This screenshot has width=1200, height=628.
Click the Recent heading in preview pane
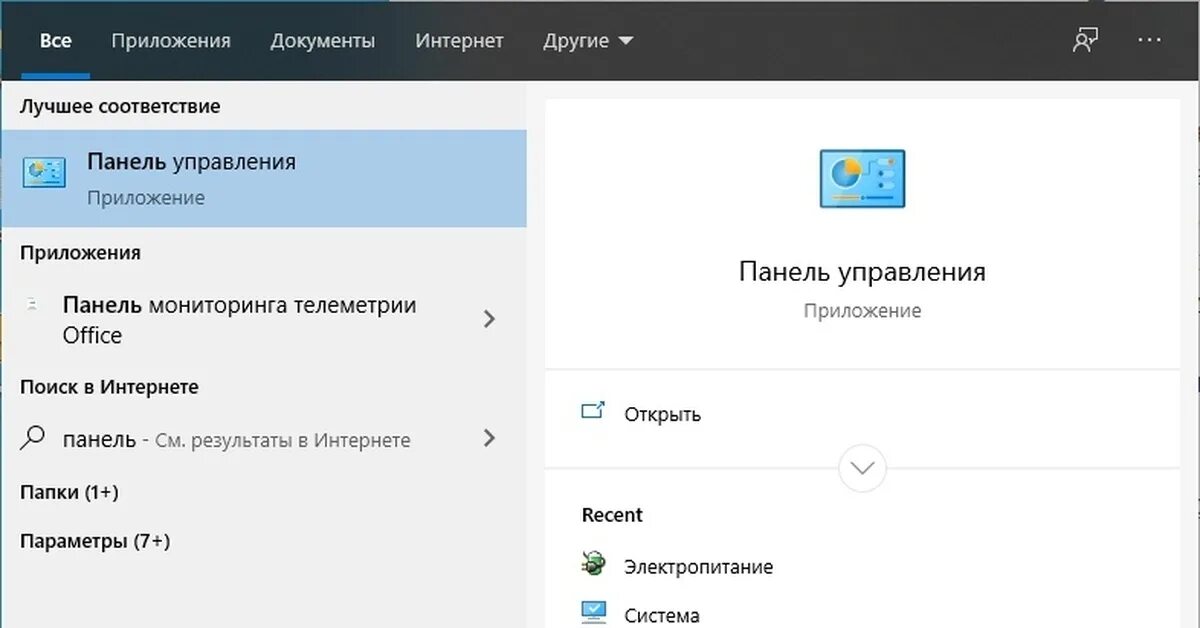point(612,515)
